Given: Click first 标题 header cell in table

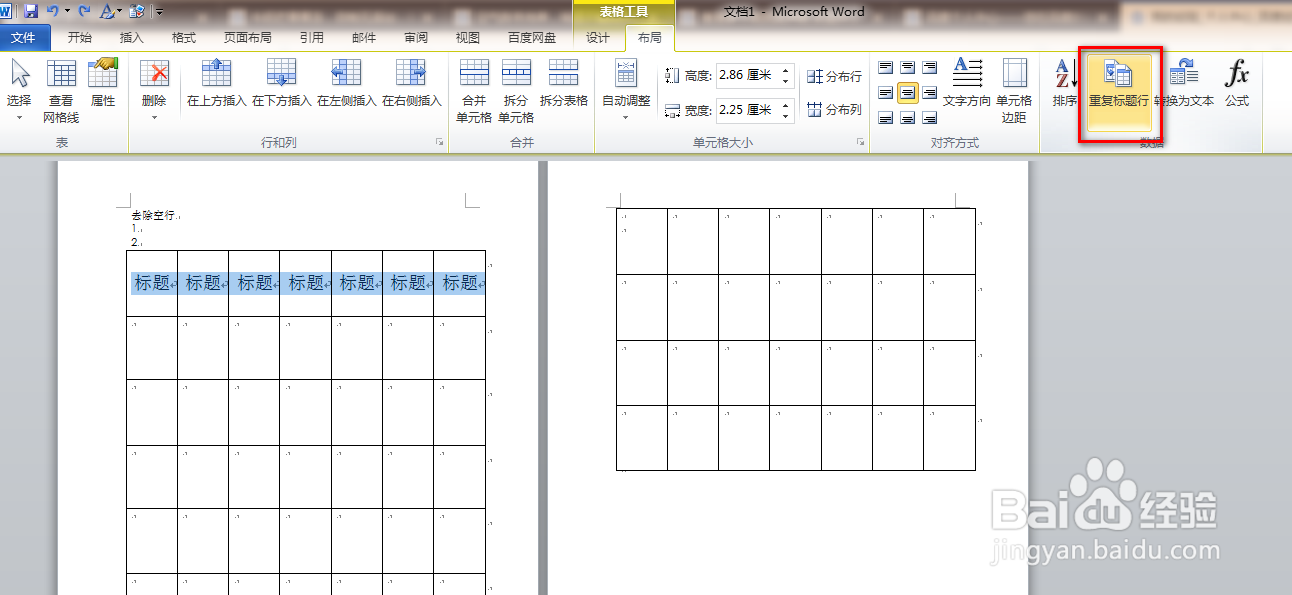Looking at the screenshot, I should click(152, 283).
